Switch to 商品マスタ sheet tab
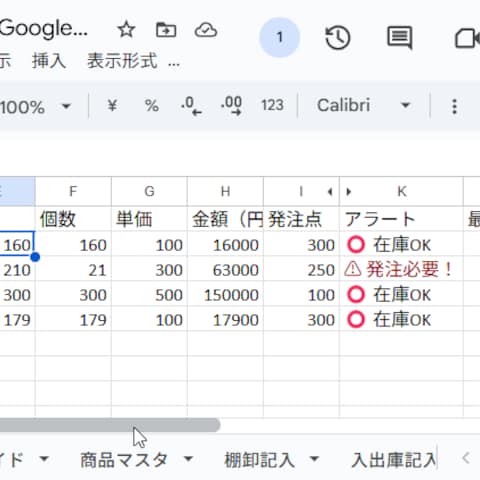Screen dimensions: 480x480 click(x=124, y=460)
